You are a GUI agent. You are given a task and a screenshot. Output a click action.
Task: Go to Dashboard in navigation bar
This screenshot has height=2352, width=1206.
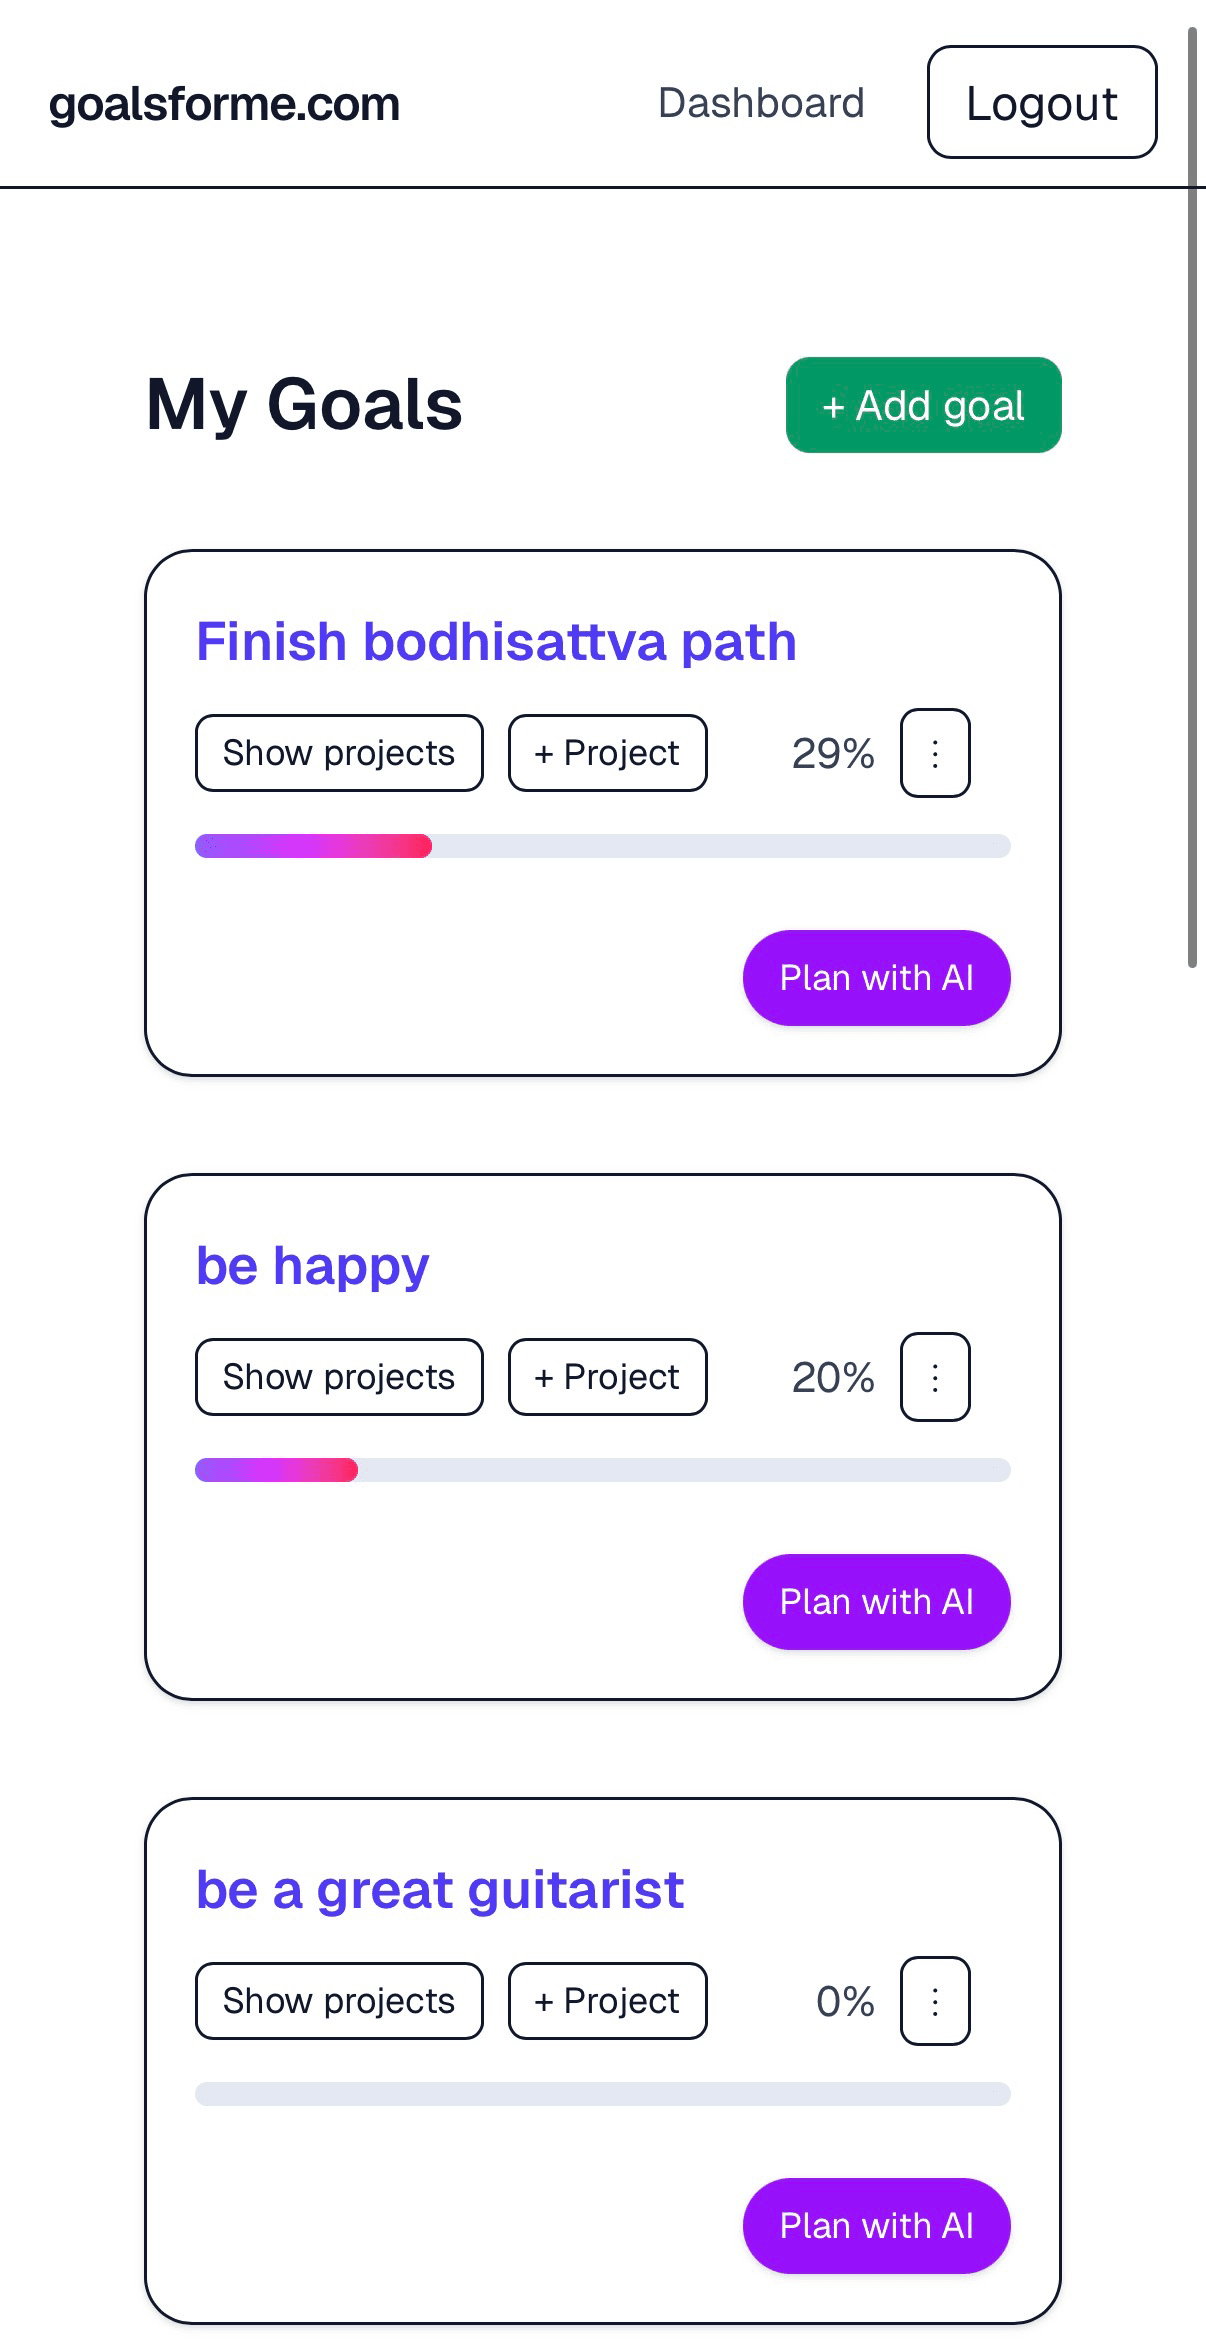[x=761, y=103]
